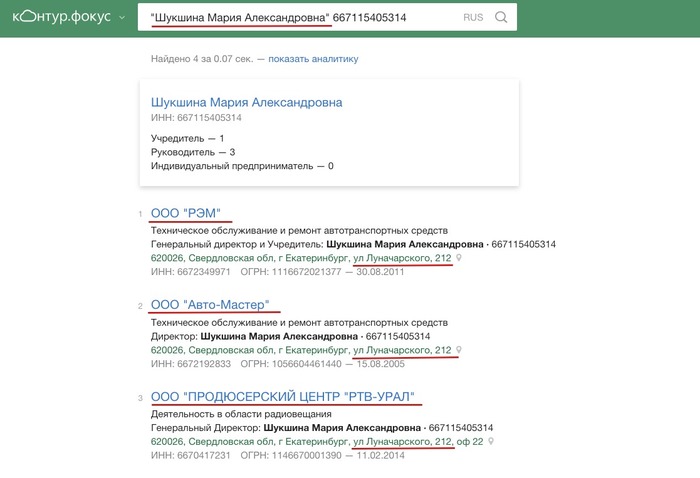Toggle the RUS keyboard language indicator
The width and height of the screenshot is (700, 478).
point(473,18)
